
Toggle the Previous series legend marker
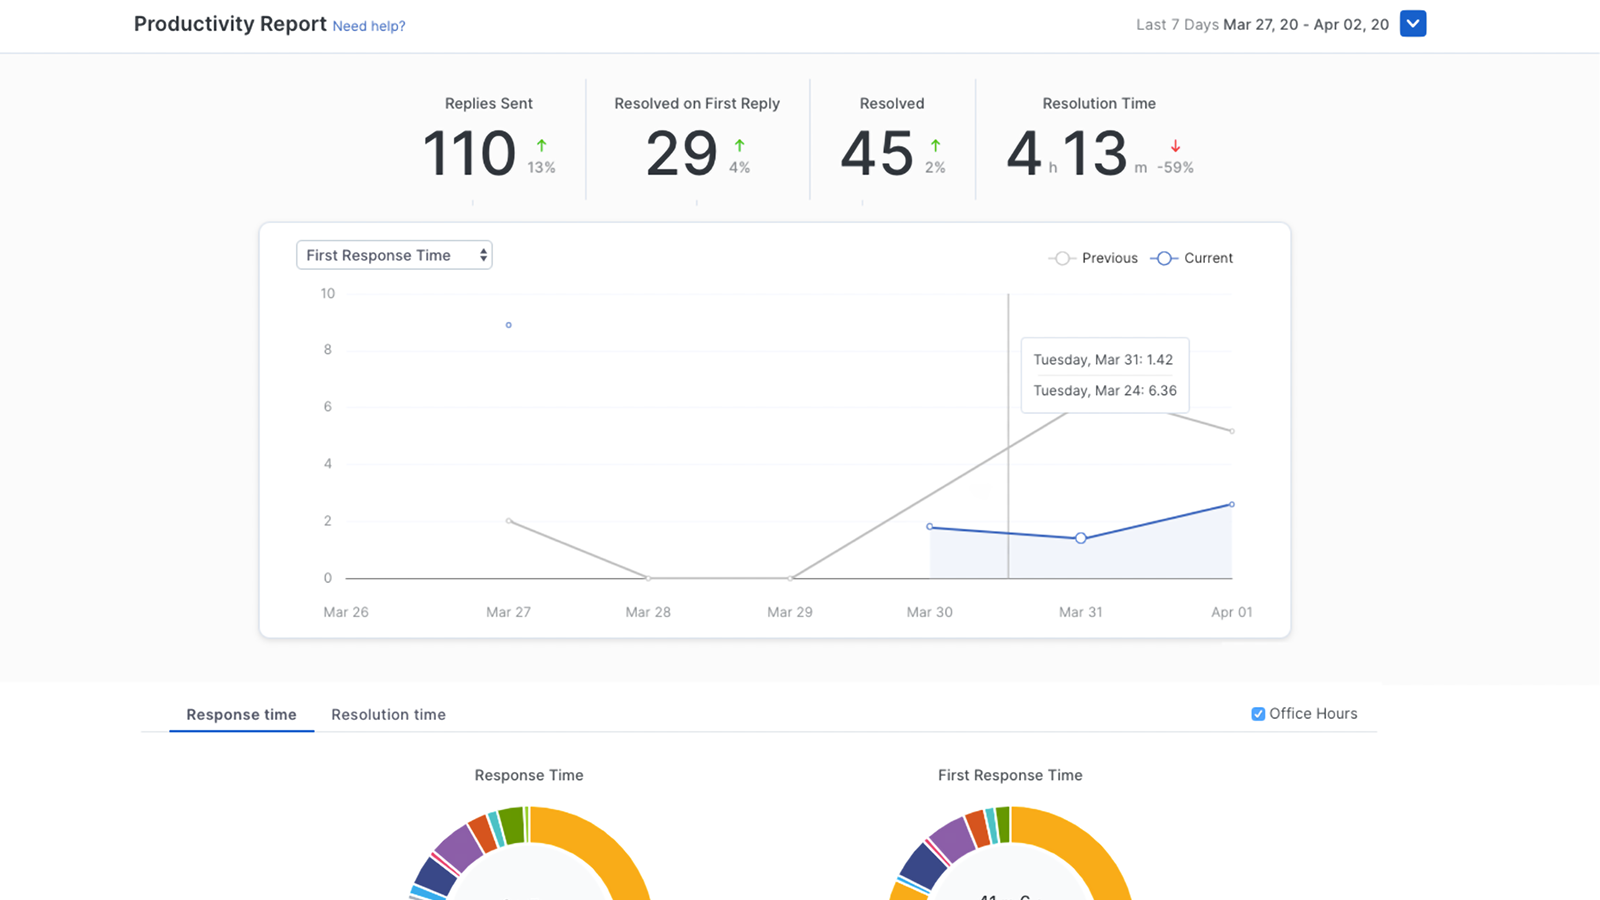pos(1062,258)
